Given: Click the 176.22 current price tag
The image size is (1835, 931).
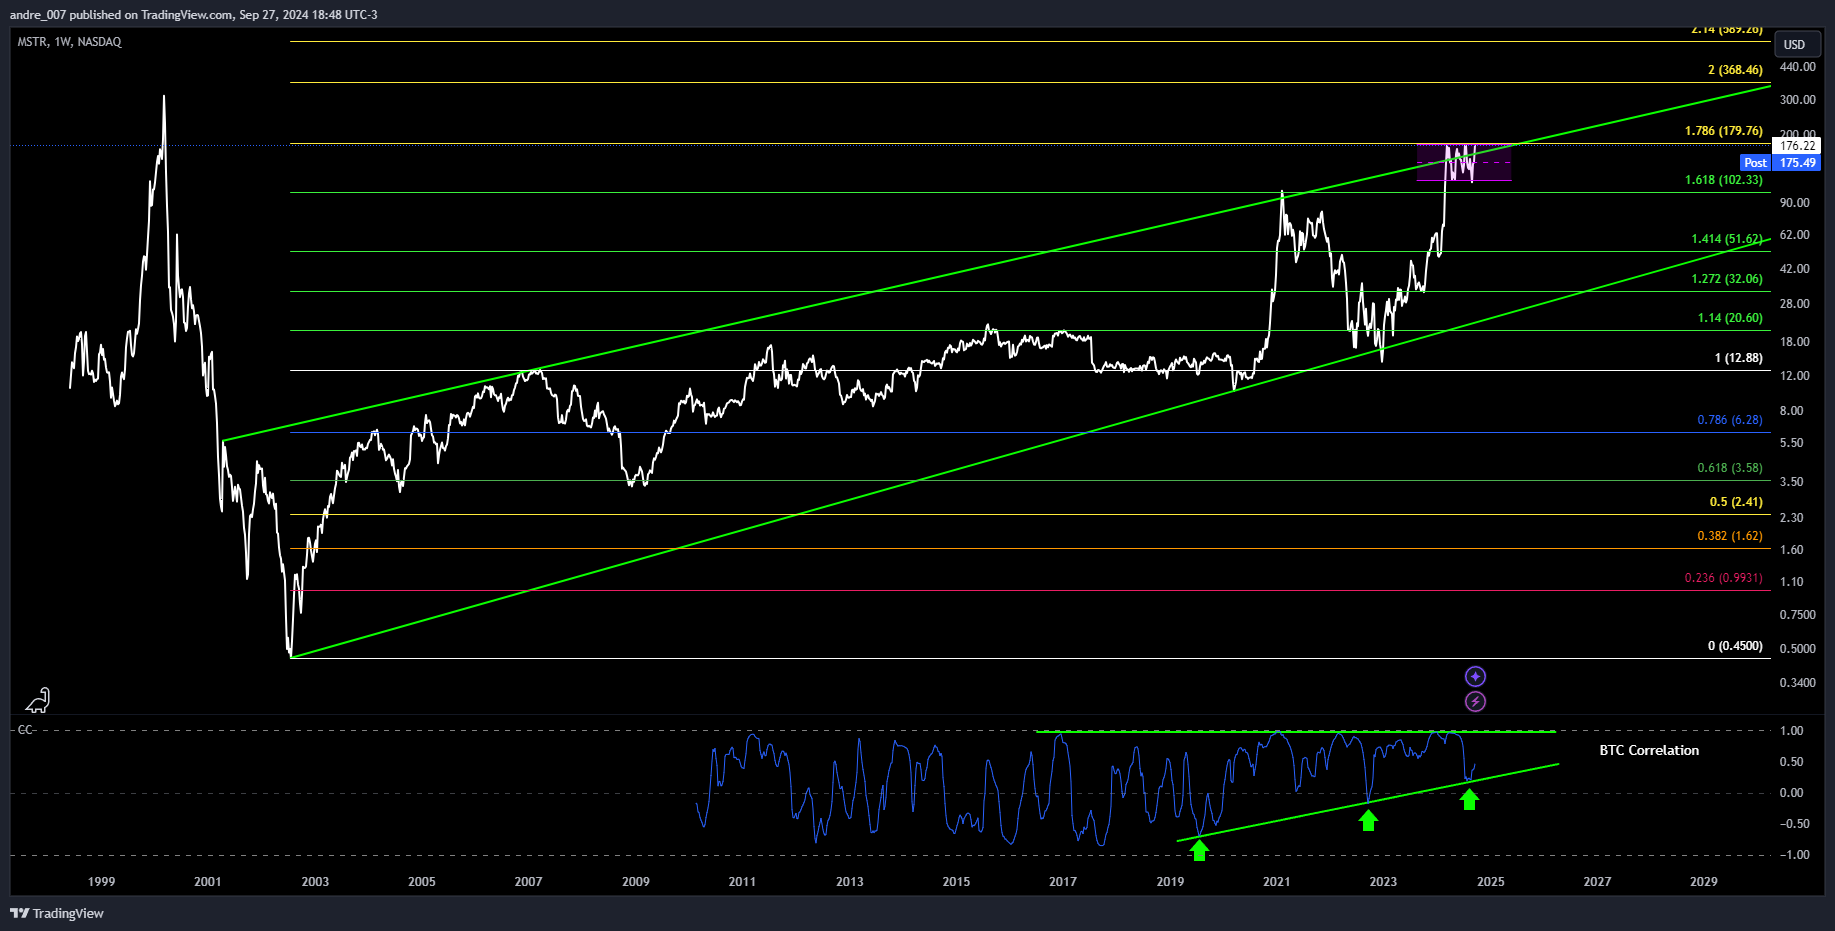Looking at the screenshot, I should [1798, 146].
